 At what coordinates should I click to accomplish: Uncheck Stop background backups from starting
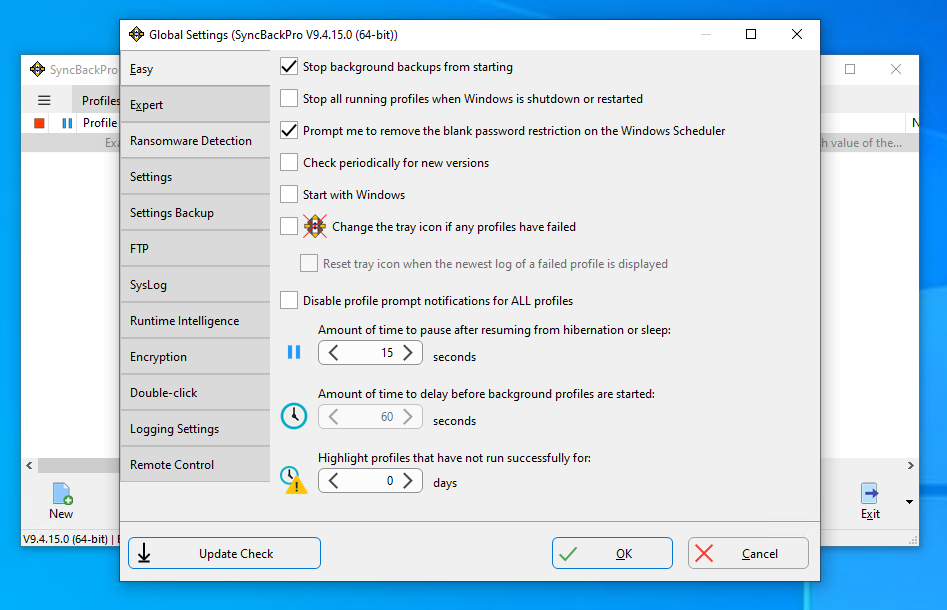point(289,66)
